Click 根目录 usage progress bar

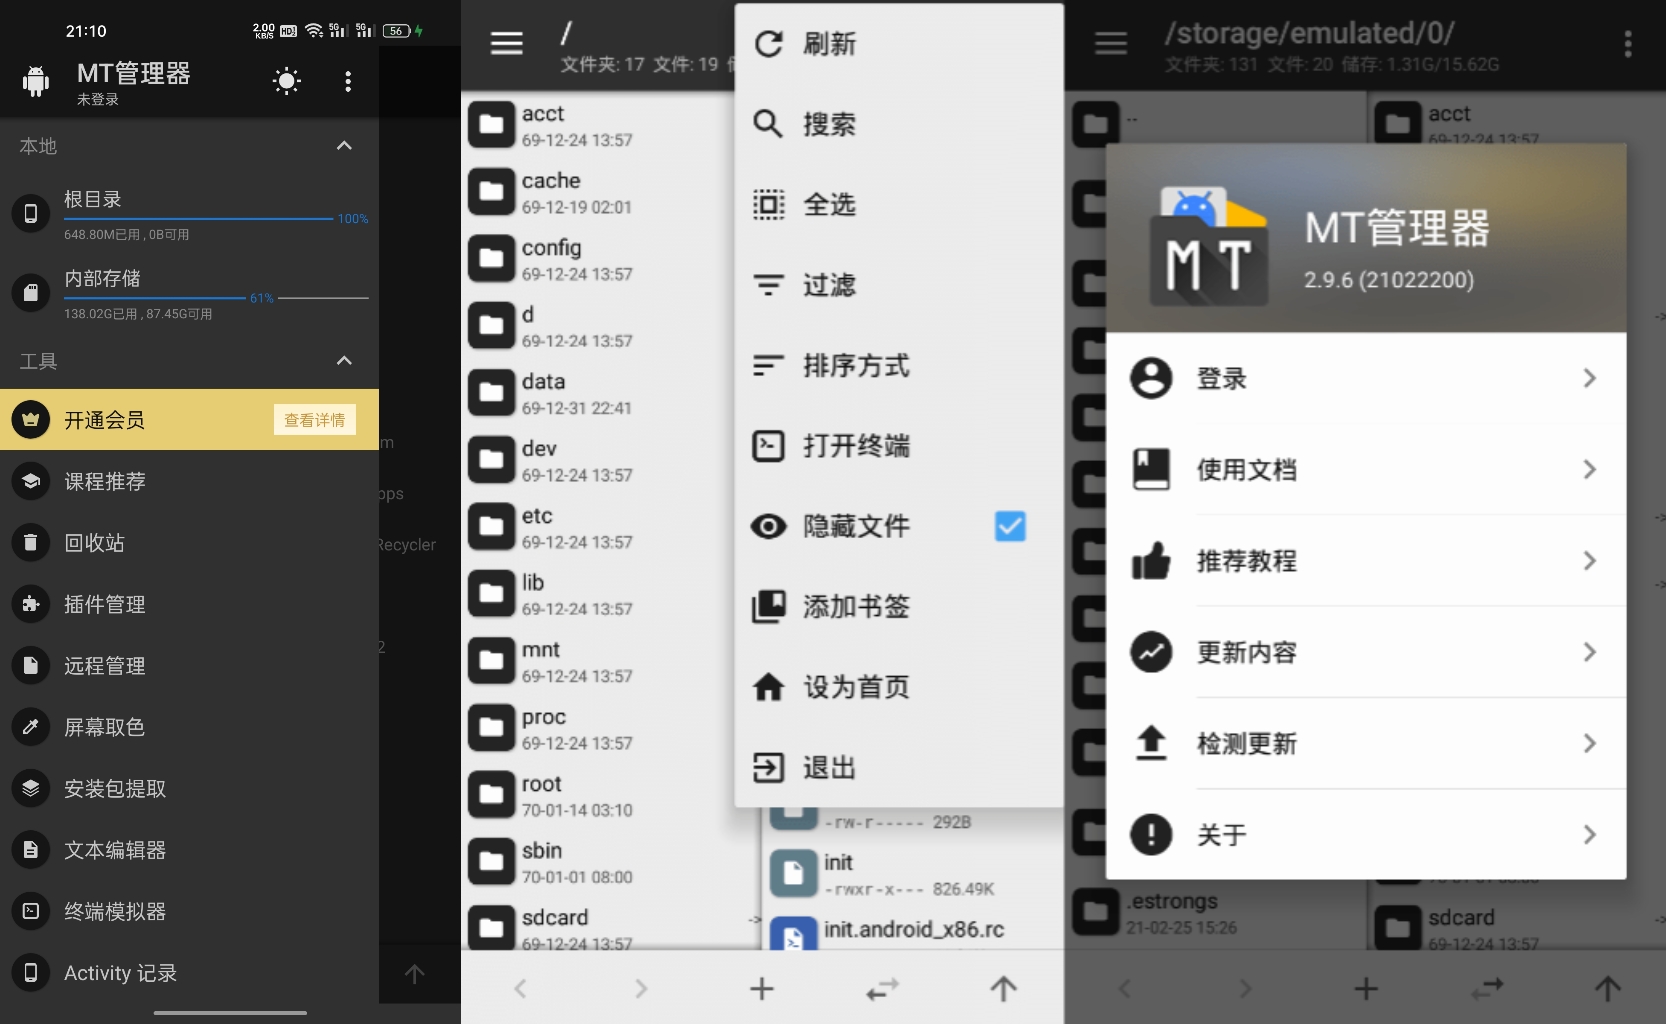click(198, 218)
